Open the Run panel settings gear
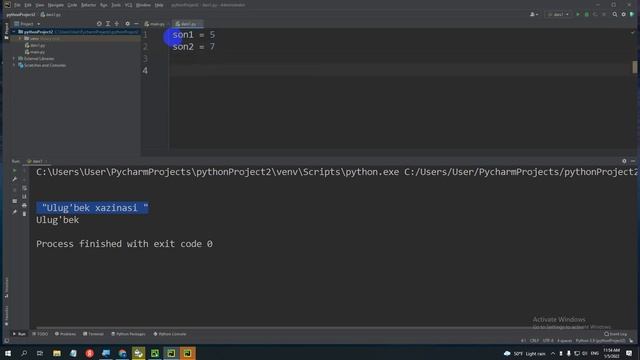This screenshot has height=360, width=640. click(x=624, y=161)
